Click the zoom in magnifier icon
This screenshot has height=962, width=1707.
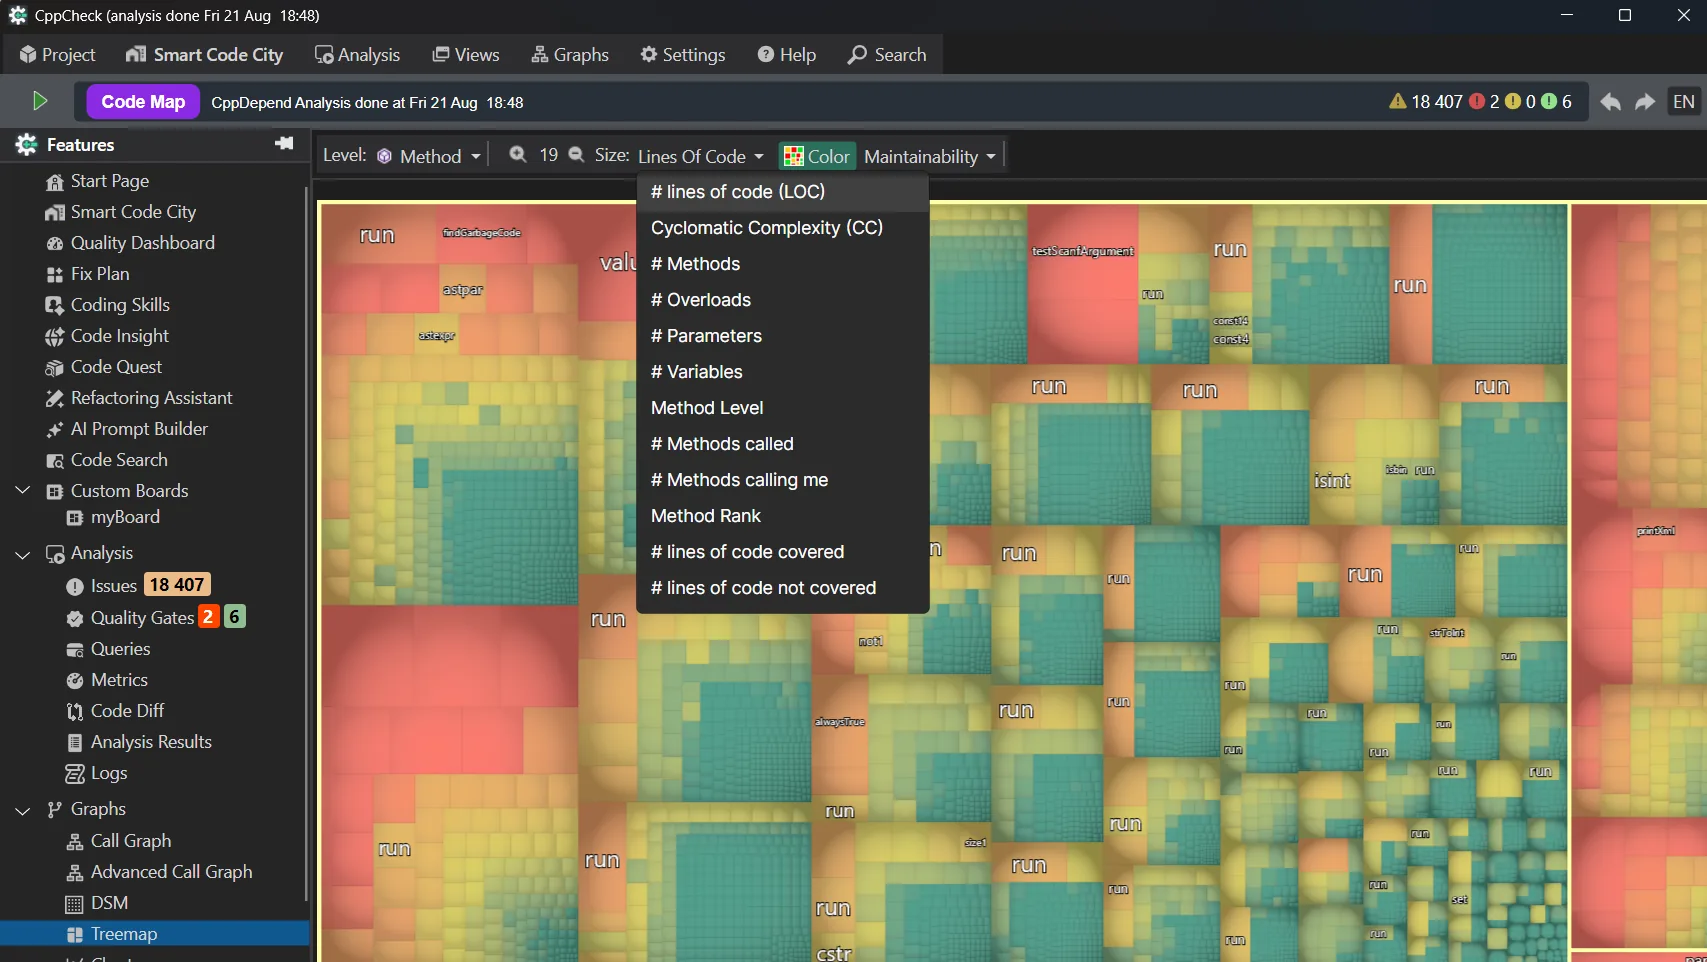click(x=517, y=155)
